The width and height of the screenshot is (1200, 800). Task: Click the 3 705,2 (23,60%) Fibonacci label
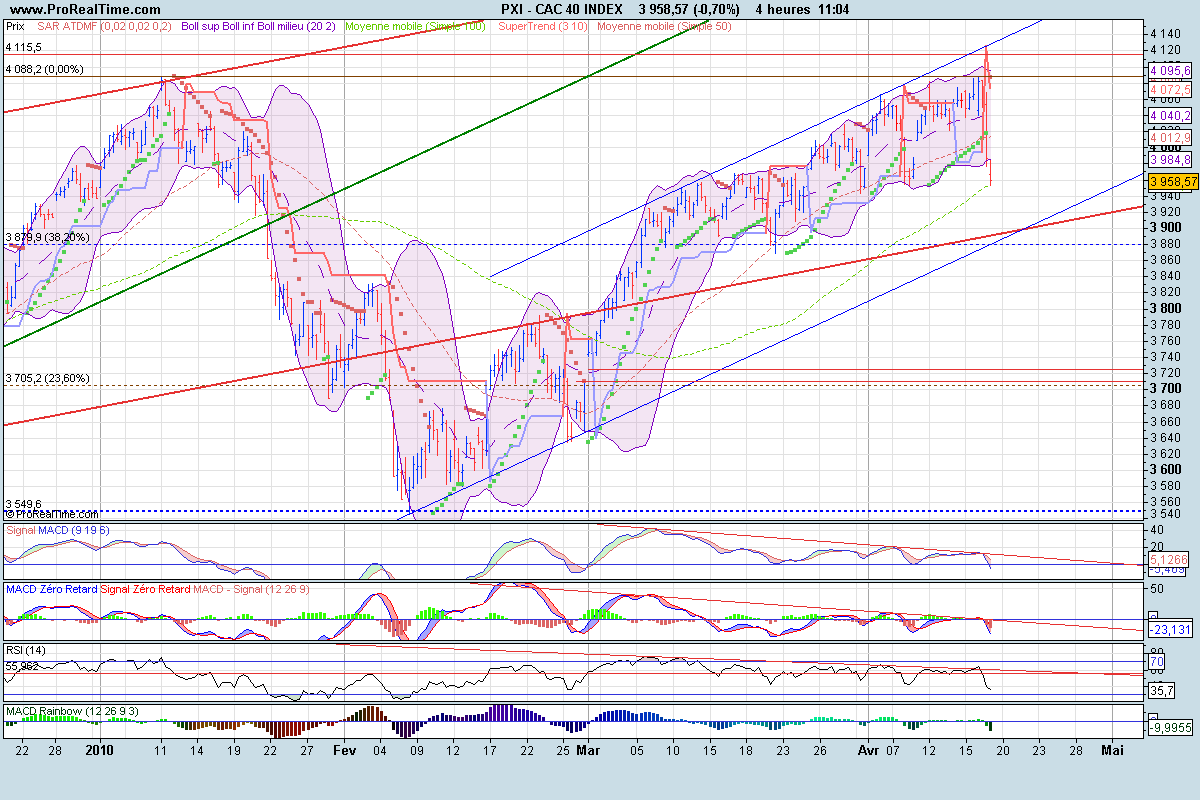[x=47, y=378]
